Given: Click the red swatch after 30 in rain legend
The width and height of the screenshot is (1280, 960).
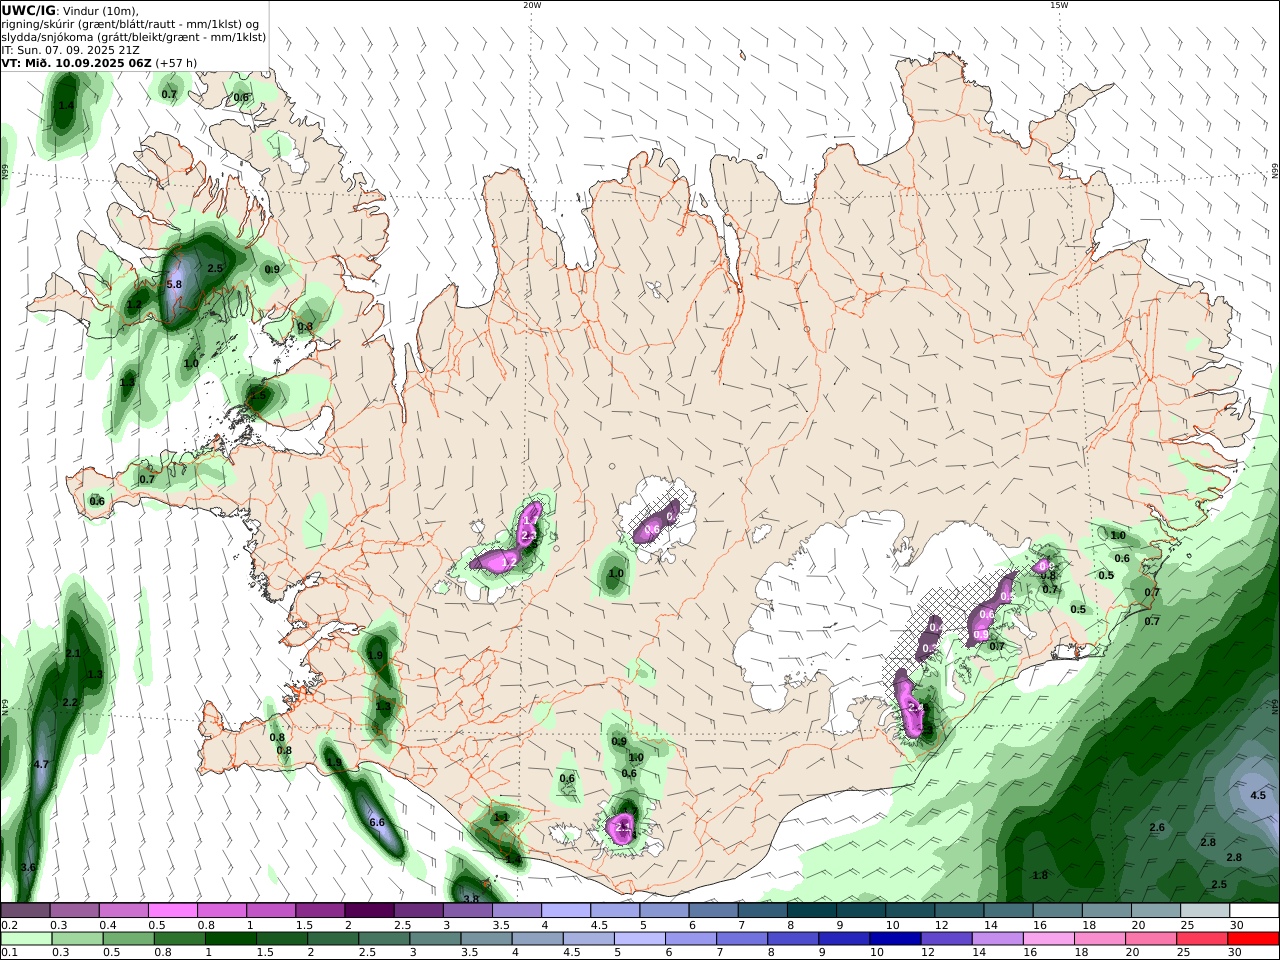Looking at the screenshot, I should pos(1254,939).
